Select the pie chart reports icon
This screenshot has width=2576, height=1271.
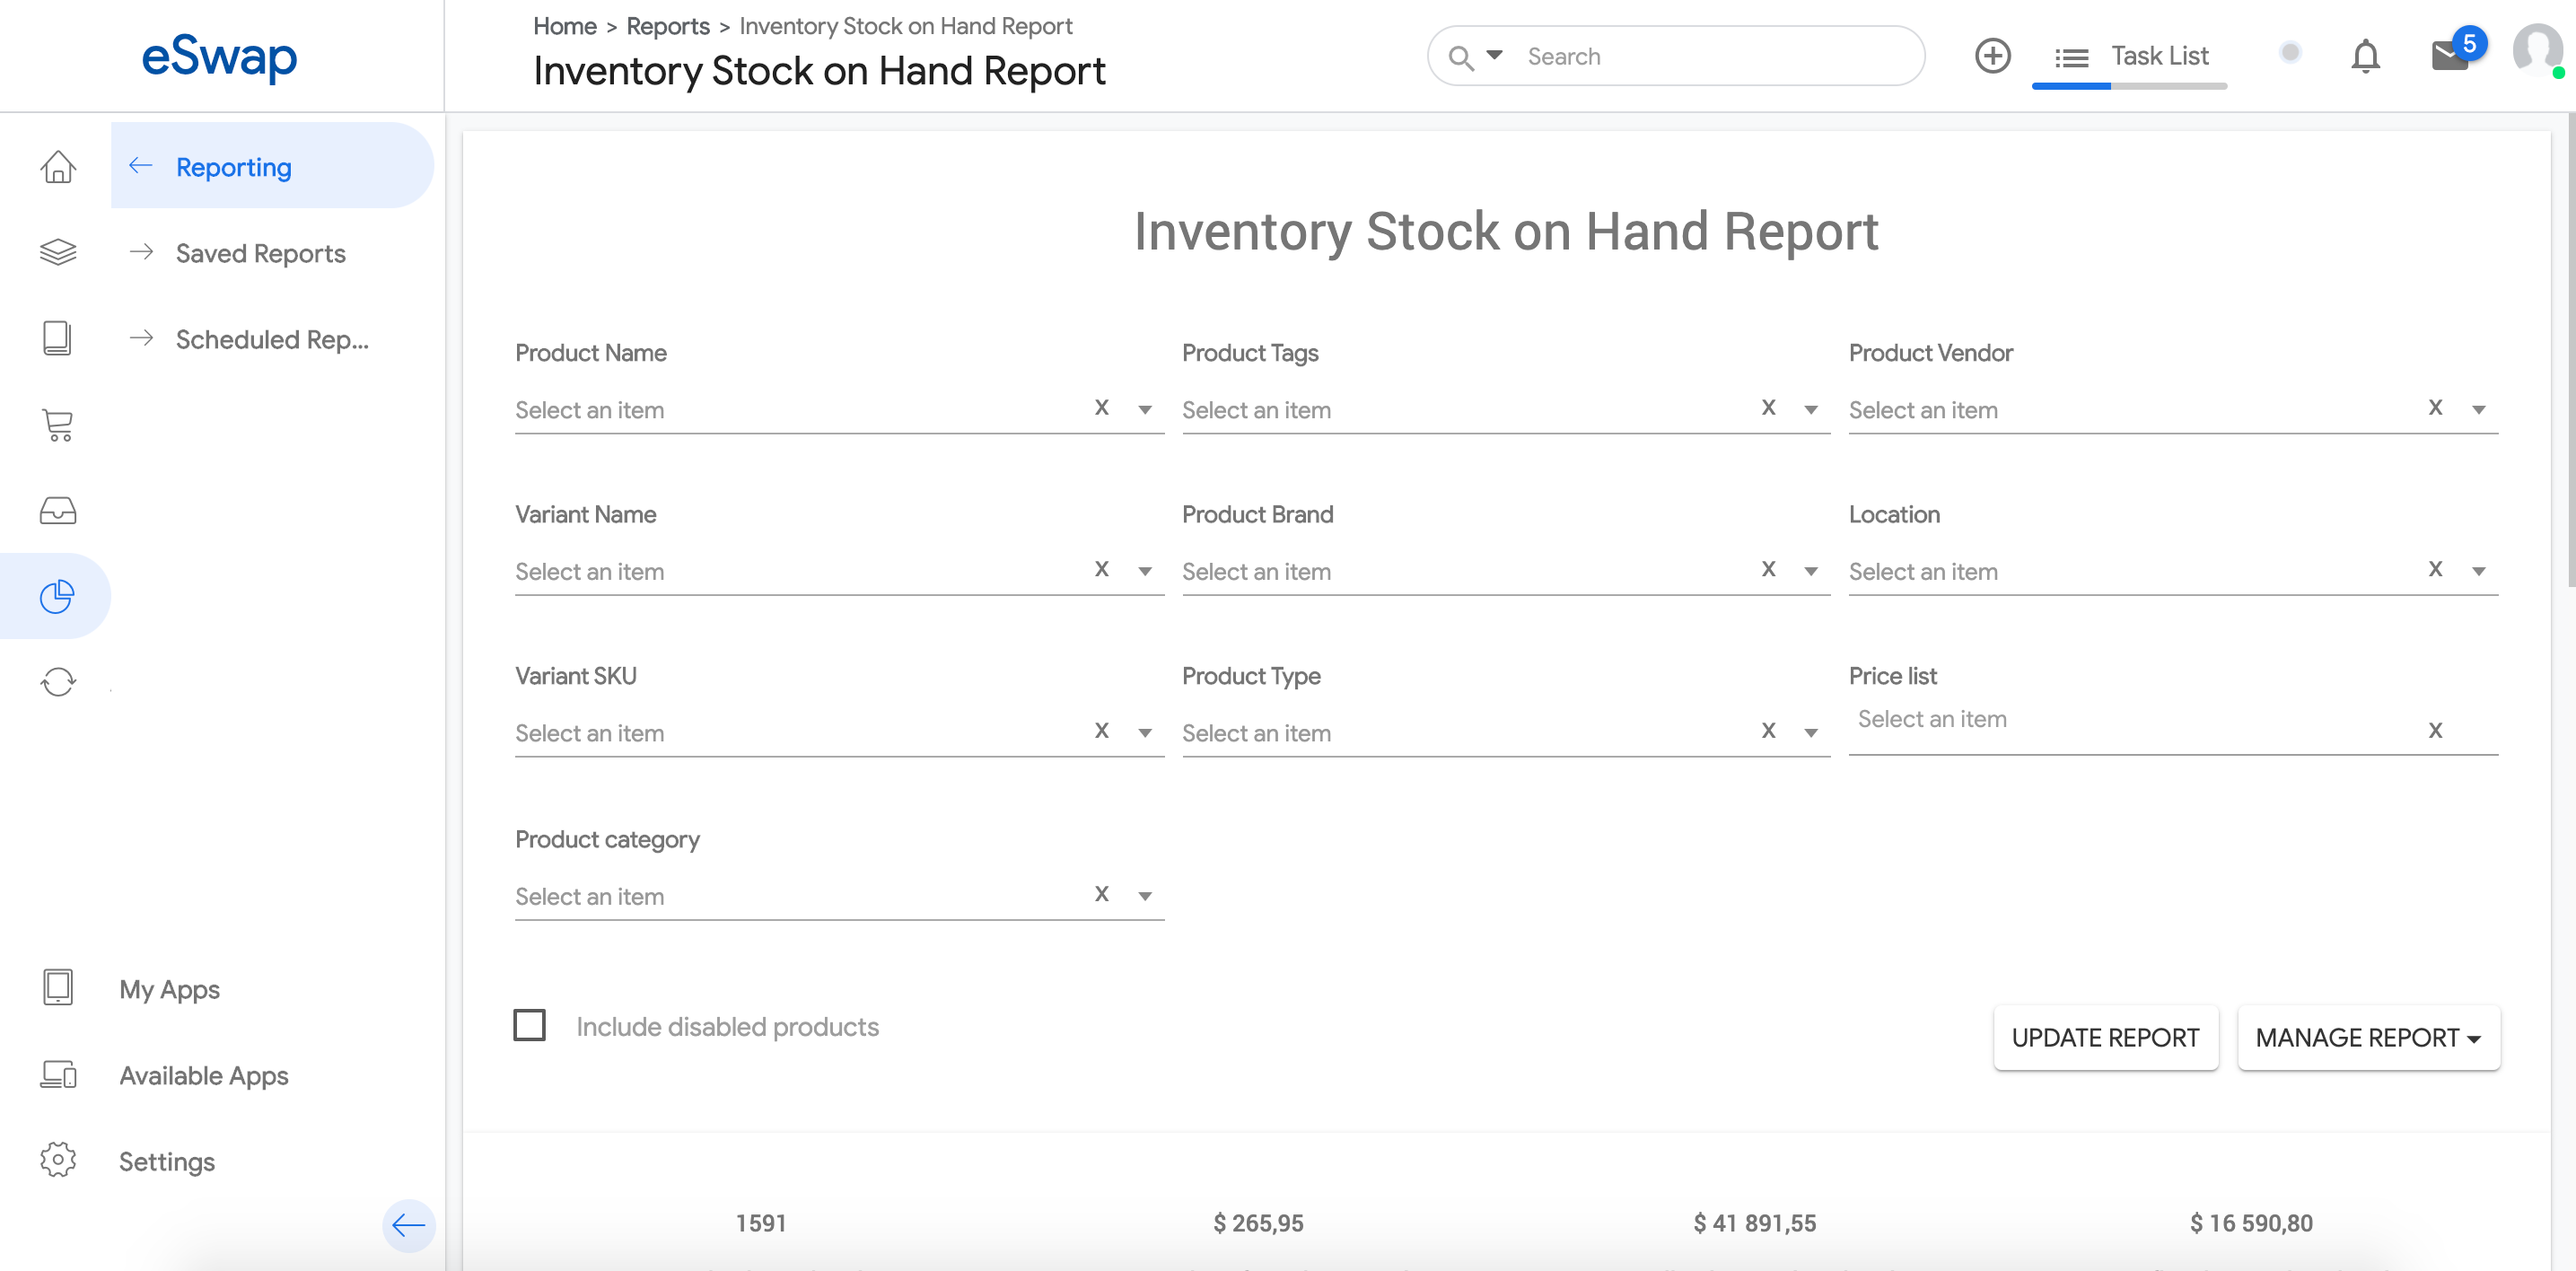57,597
